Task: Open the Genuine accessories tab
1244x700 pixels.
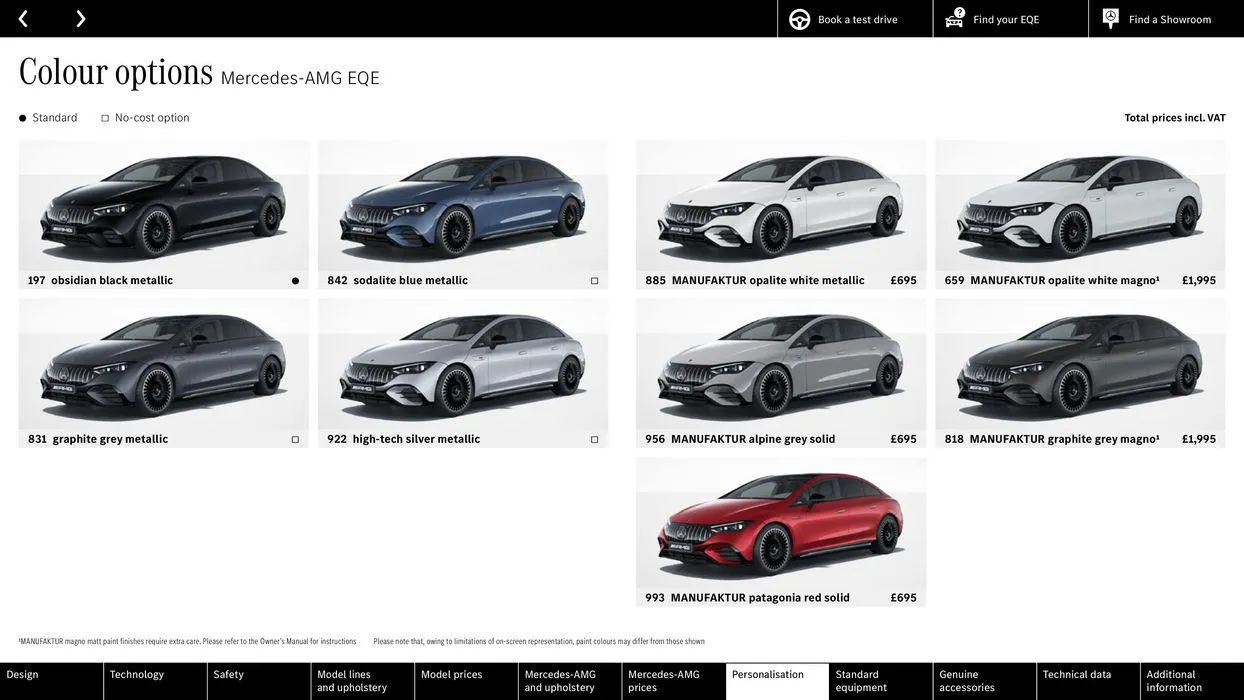Action: 985,681
